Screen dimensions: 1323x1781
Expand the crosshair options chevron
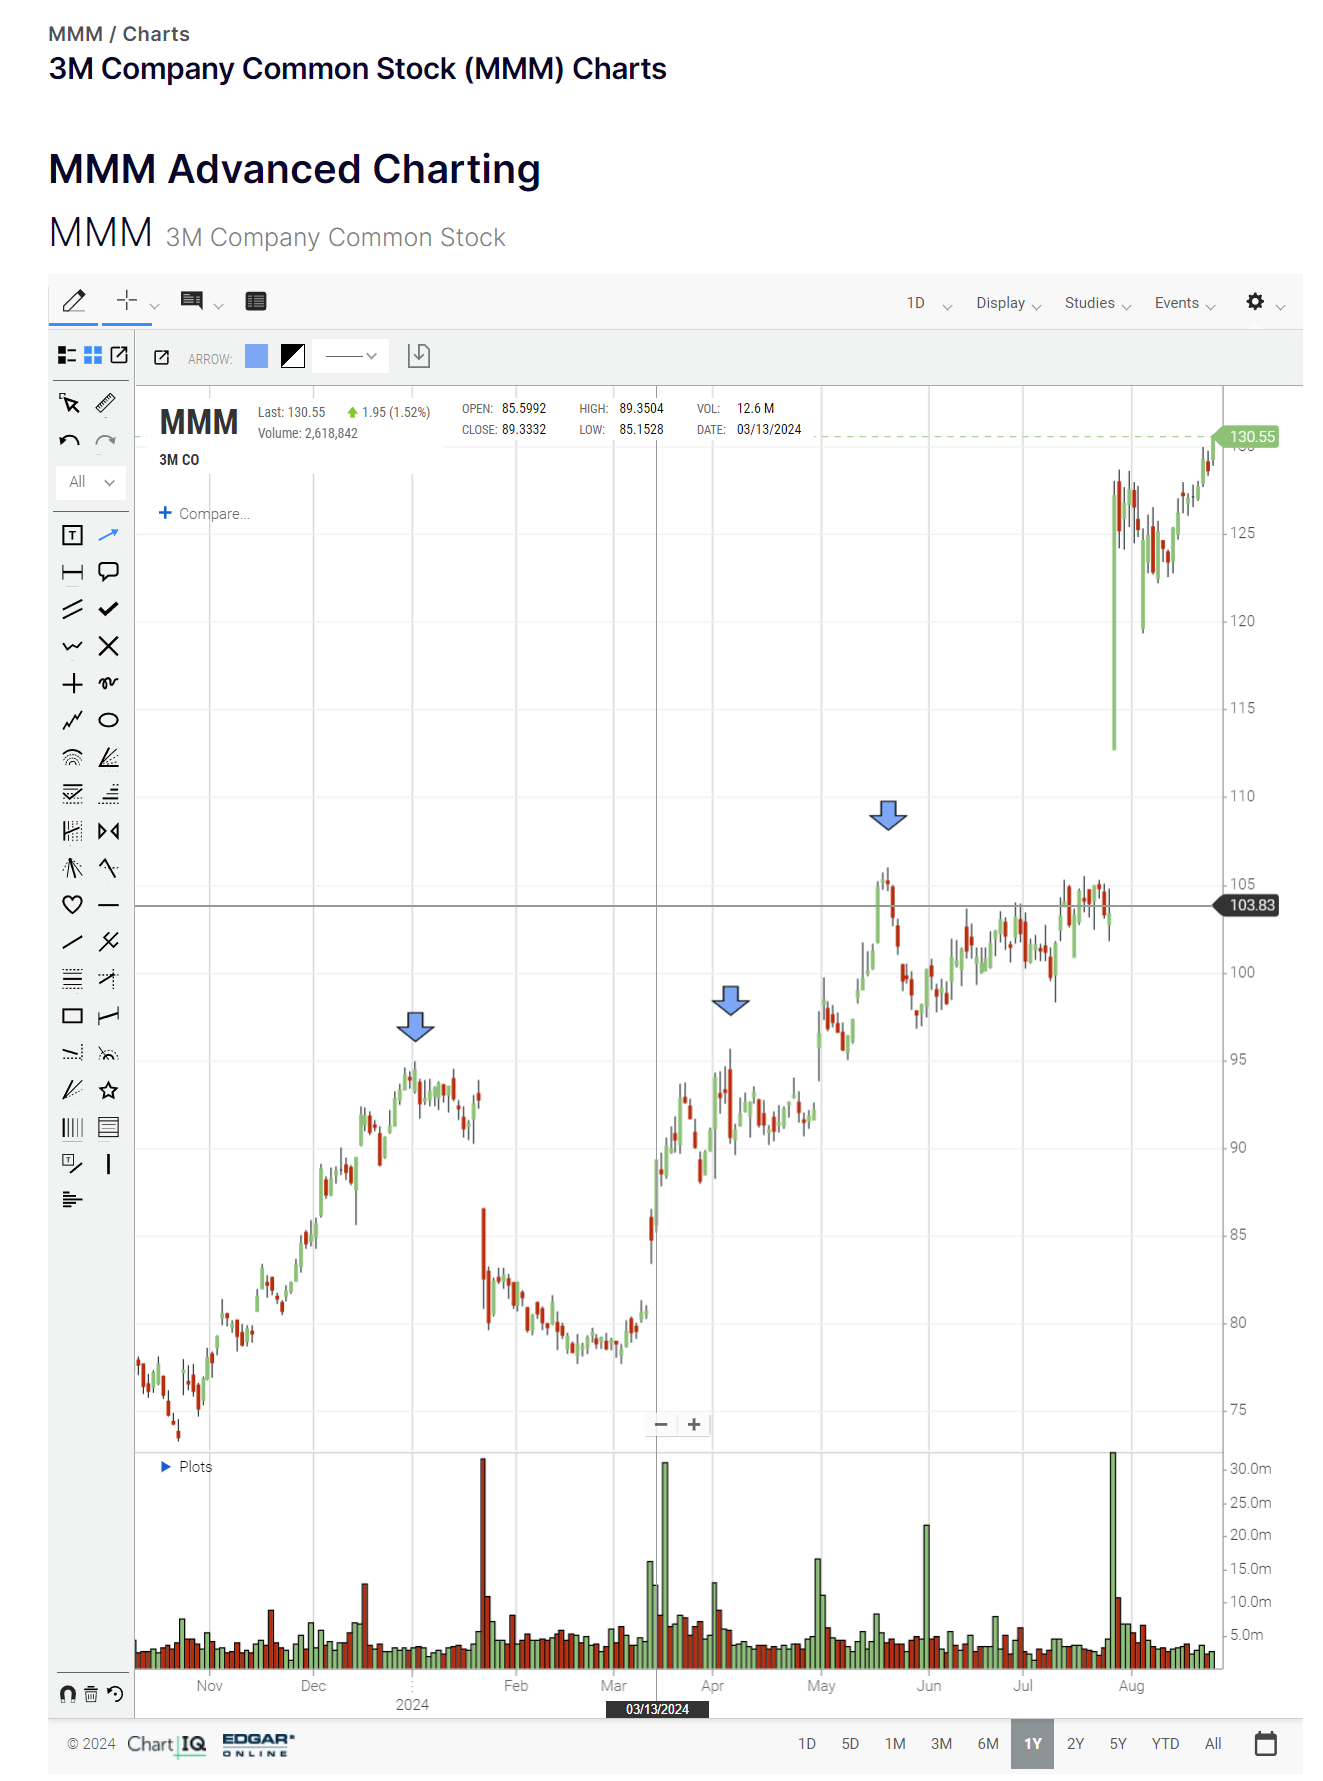154,305
